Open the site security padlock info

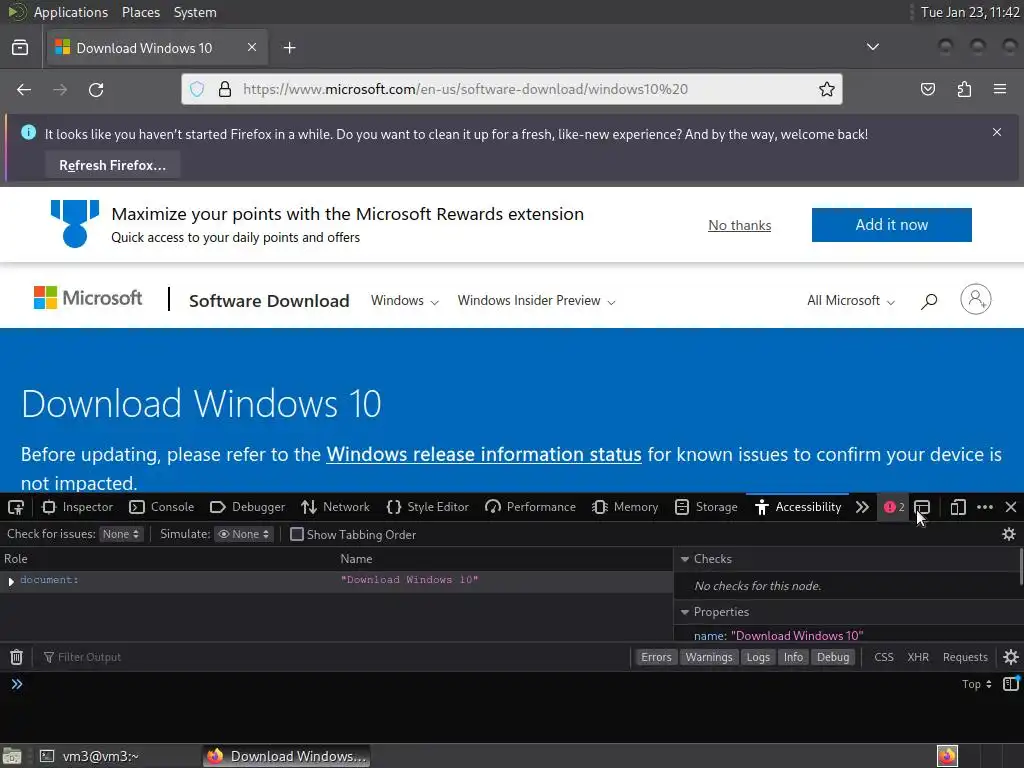click(225, 89)
